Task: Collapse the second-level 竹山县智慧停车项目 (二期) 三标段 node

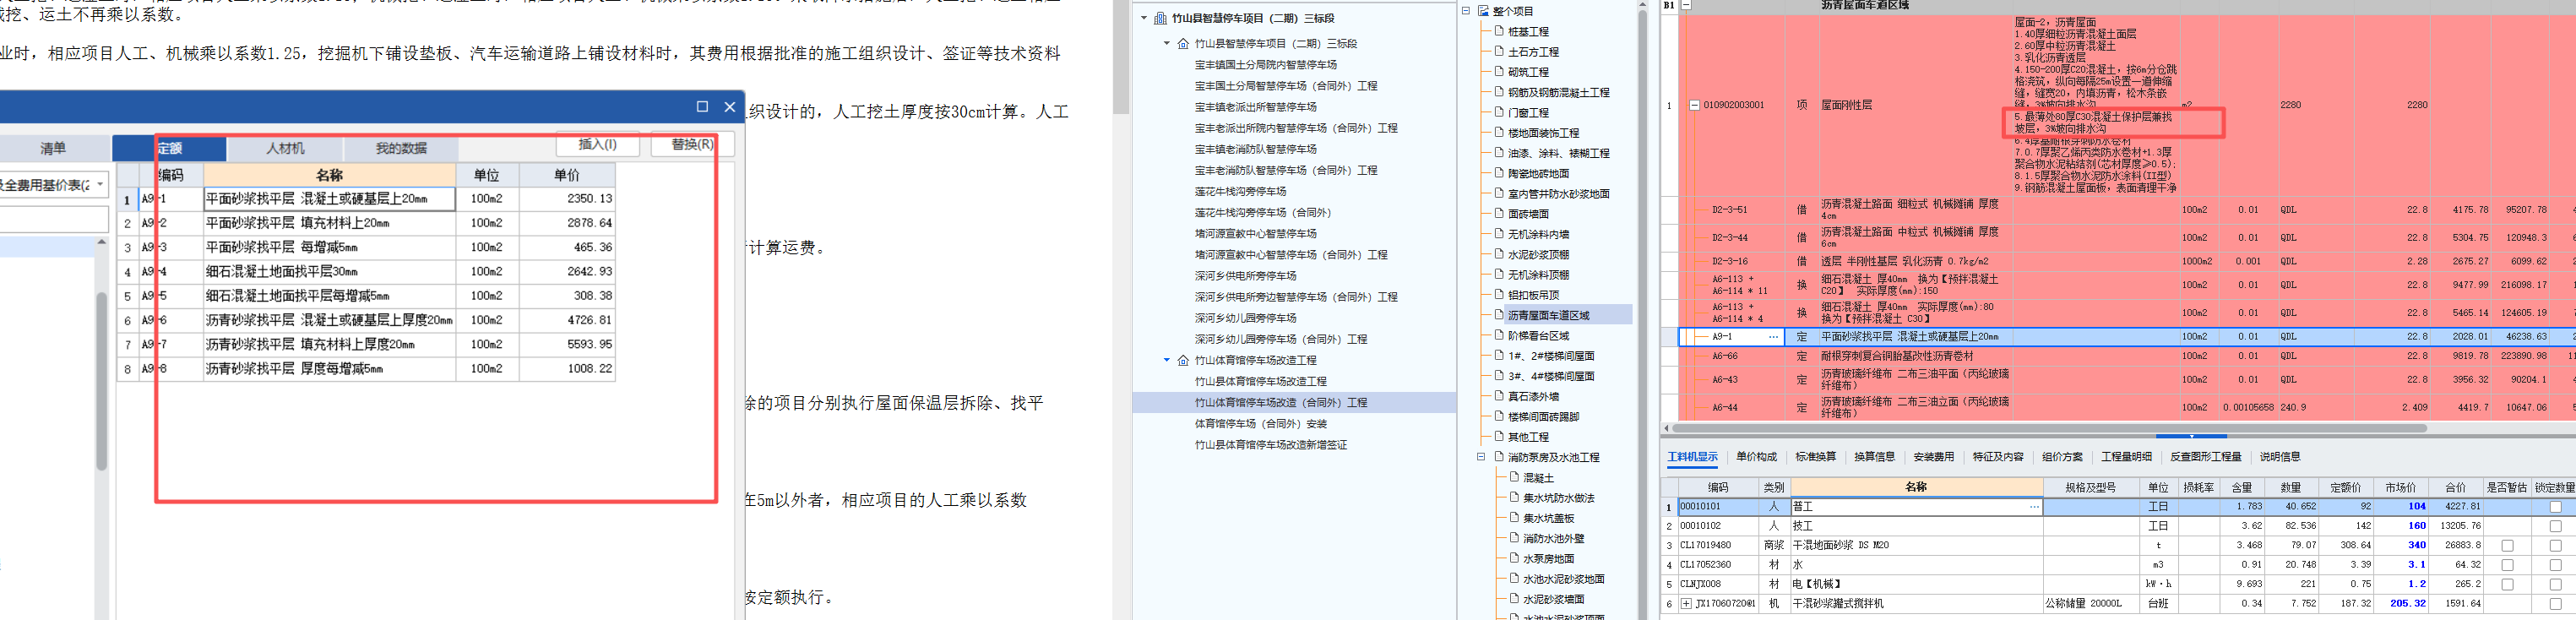Action: click(1166, 43)
